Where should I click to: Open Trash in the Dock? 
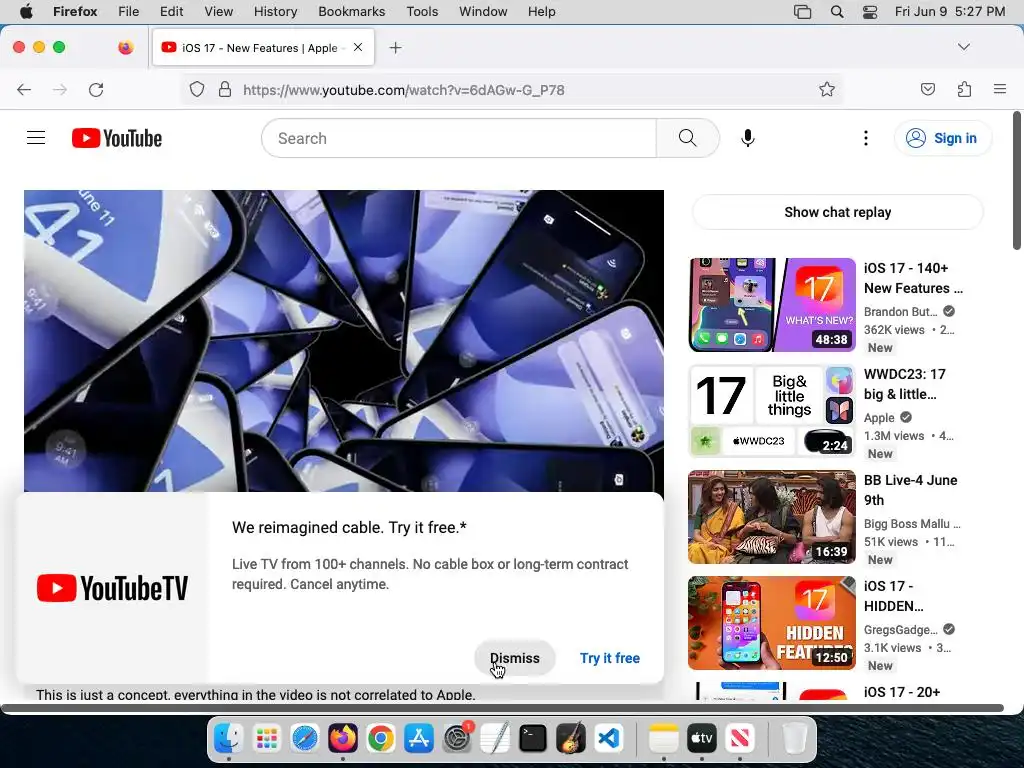pos(794,739)
